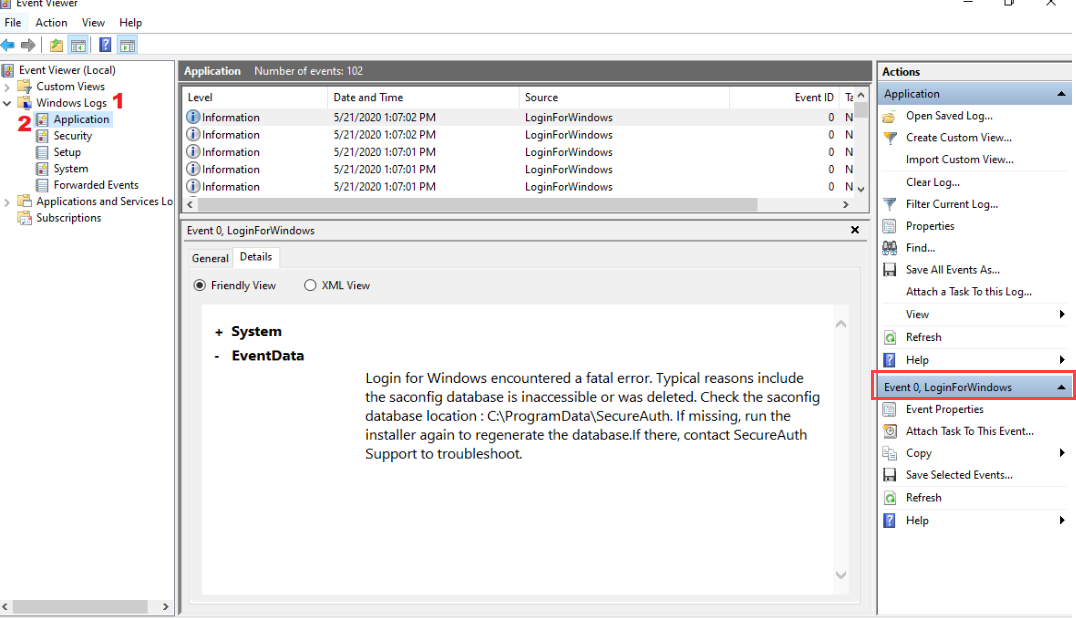Click the Back arrow toolbar icon

click(x=9, y=45)
